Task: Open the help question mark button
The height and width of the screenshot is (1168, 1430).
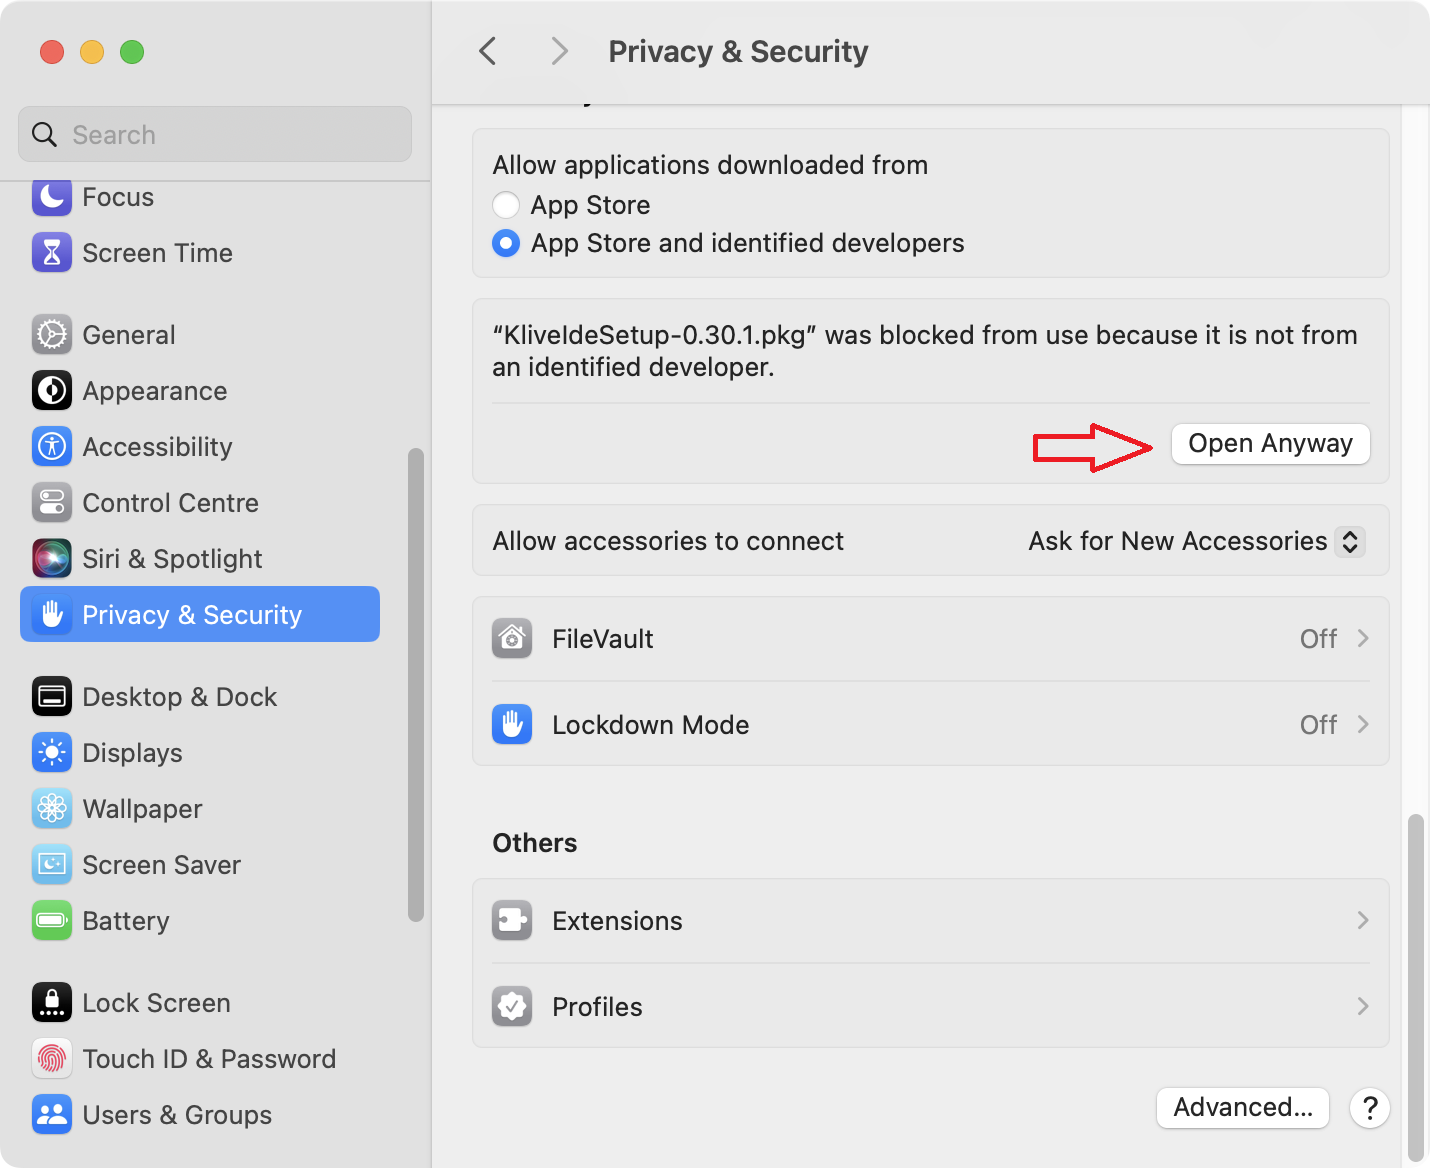Action: point(1370,1108)
